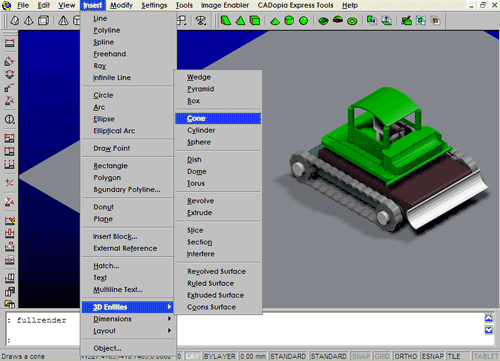Click the second STANDARD status field
The image size is (500, 361).
[328, 356]
